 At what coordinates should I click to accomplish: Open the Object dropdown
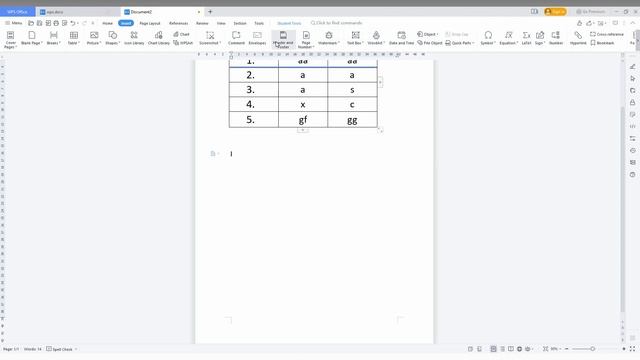point(427,34)
